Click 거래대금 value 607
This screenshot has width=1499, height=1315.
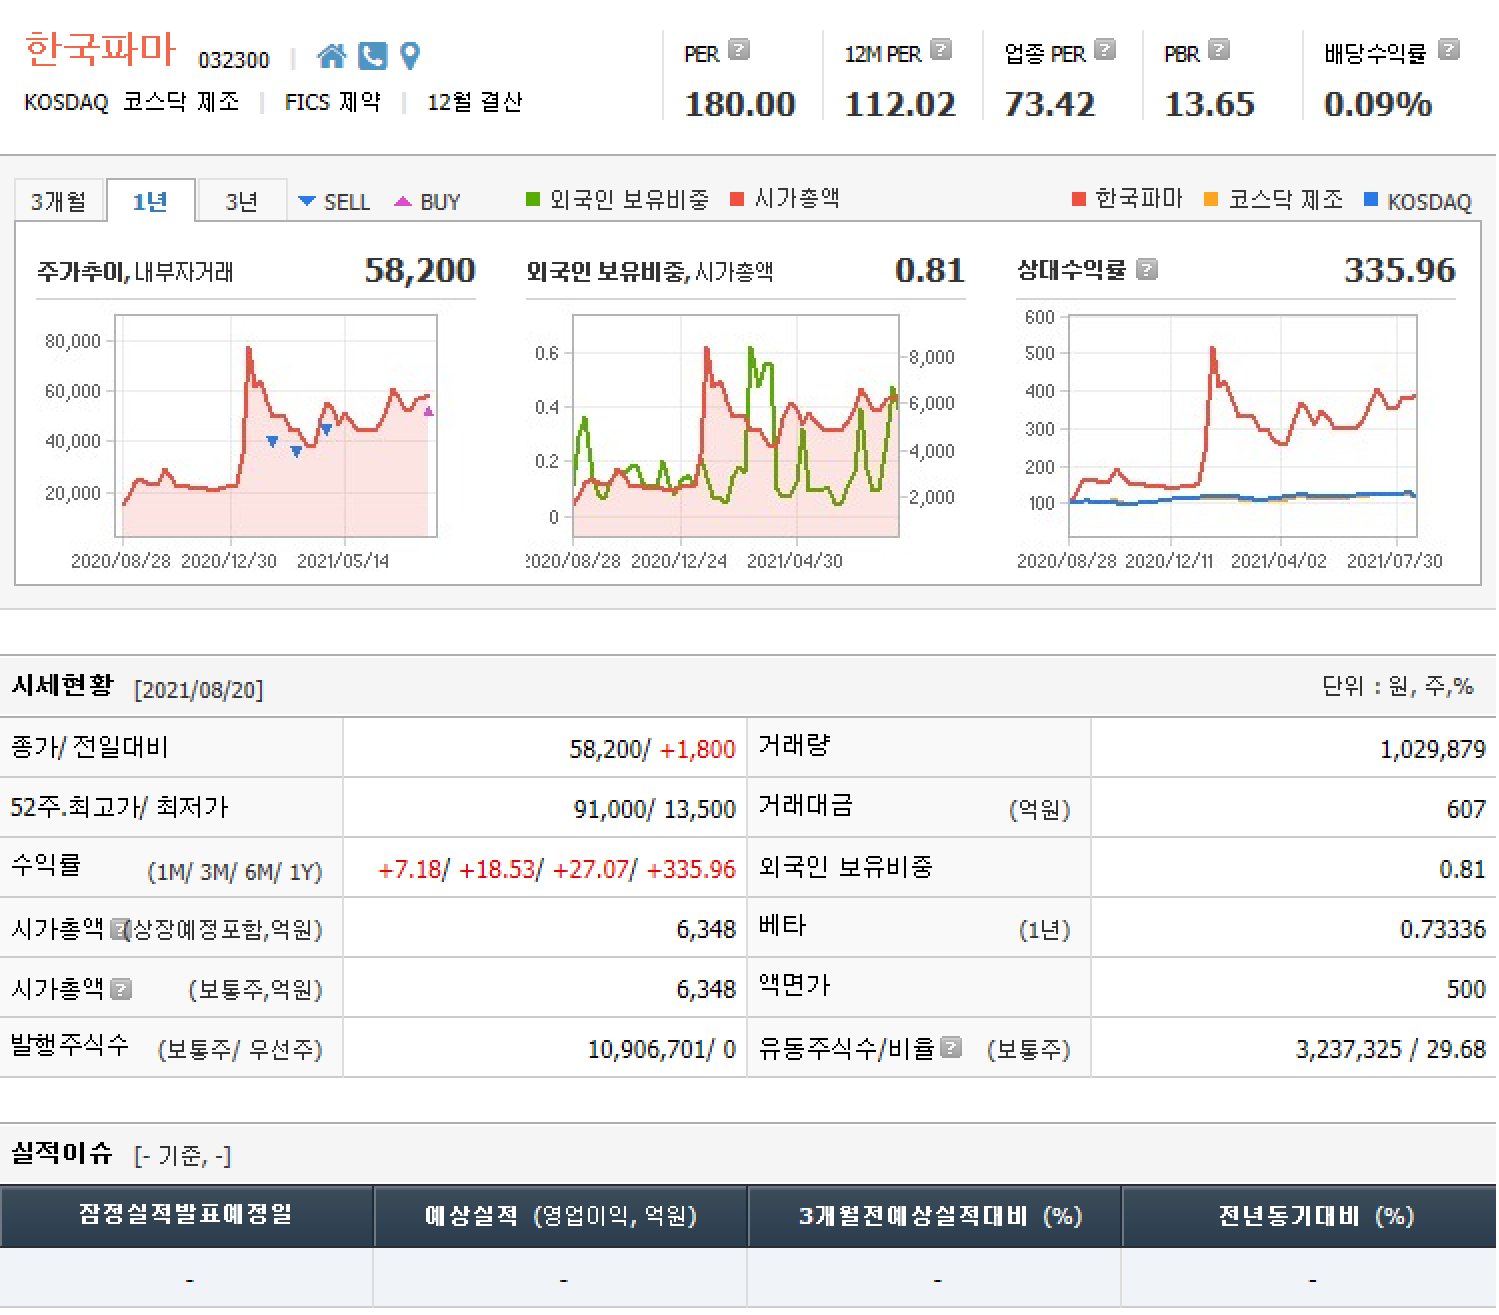(x=1466, y=809)
